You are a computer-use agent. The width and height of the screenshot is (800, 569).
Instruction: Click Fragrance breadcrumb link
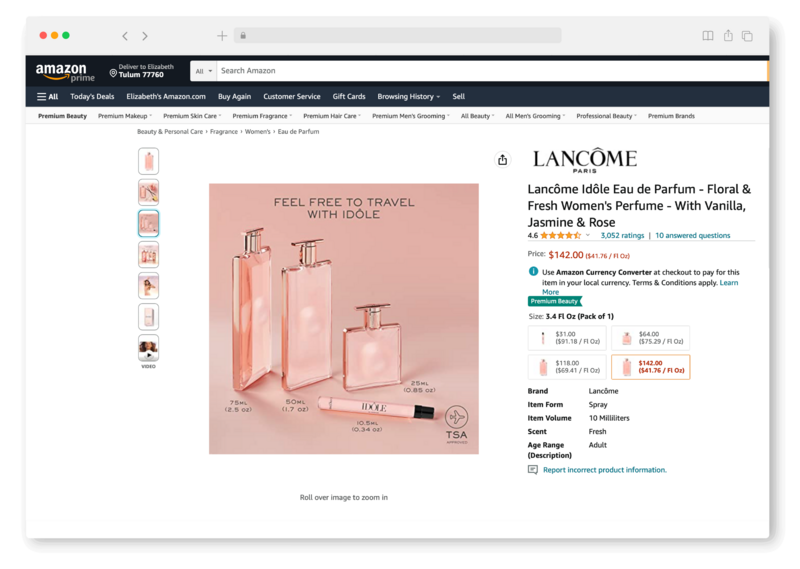224,132
